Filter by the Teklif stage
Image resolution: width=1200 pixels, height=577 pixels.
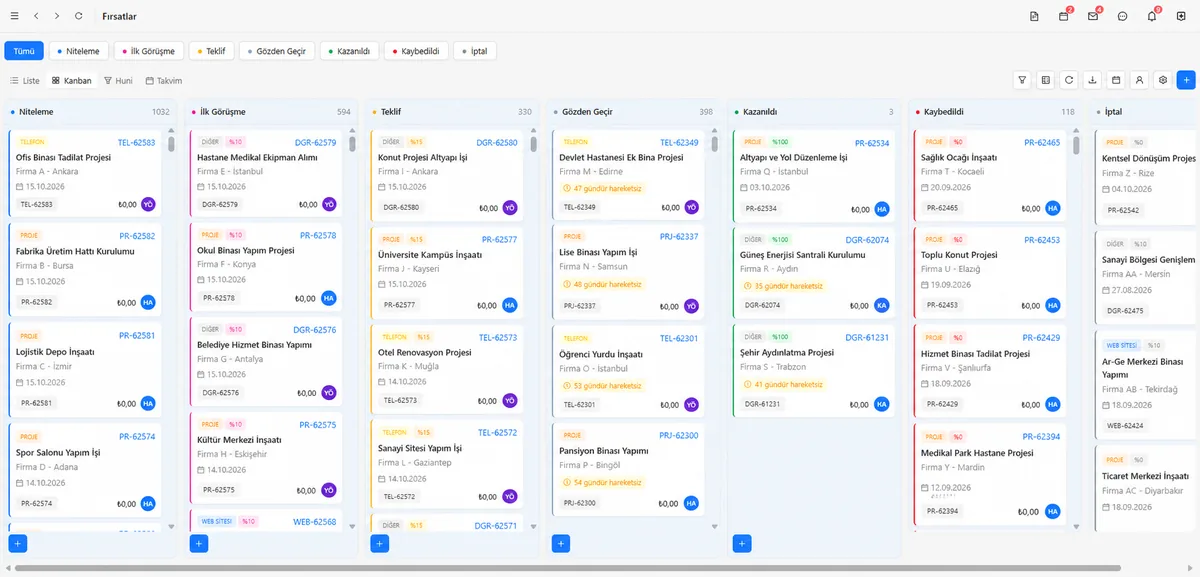tap(211, 51)
